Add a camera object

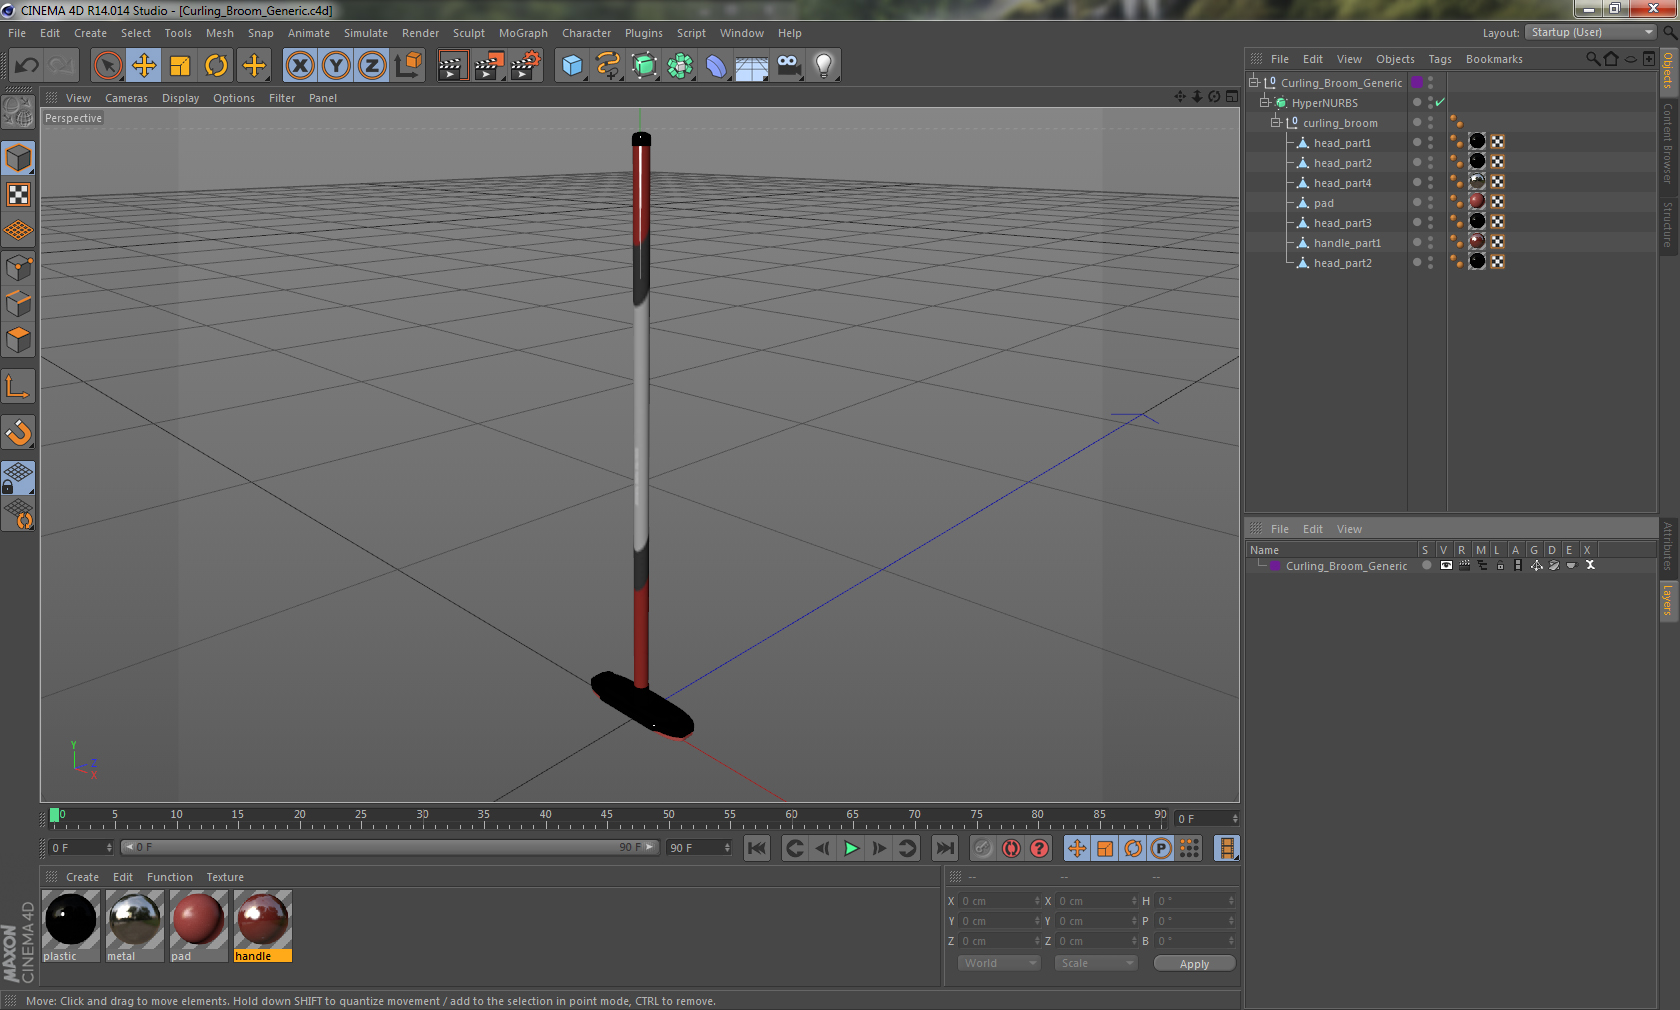788,66
